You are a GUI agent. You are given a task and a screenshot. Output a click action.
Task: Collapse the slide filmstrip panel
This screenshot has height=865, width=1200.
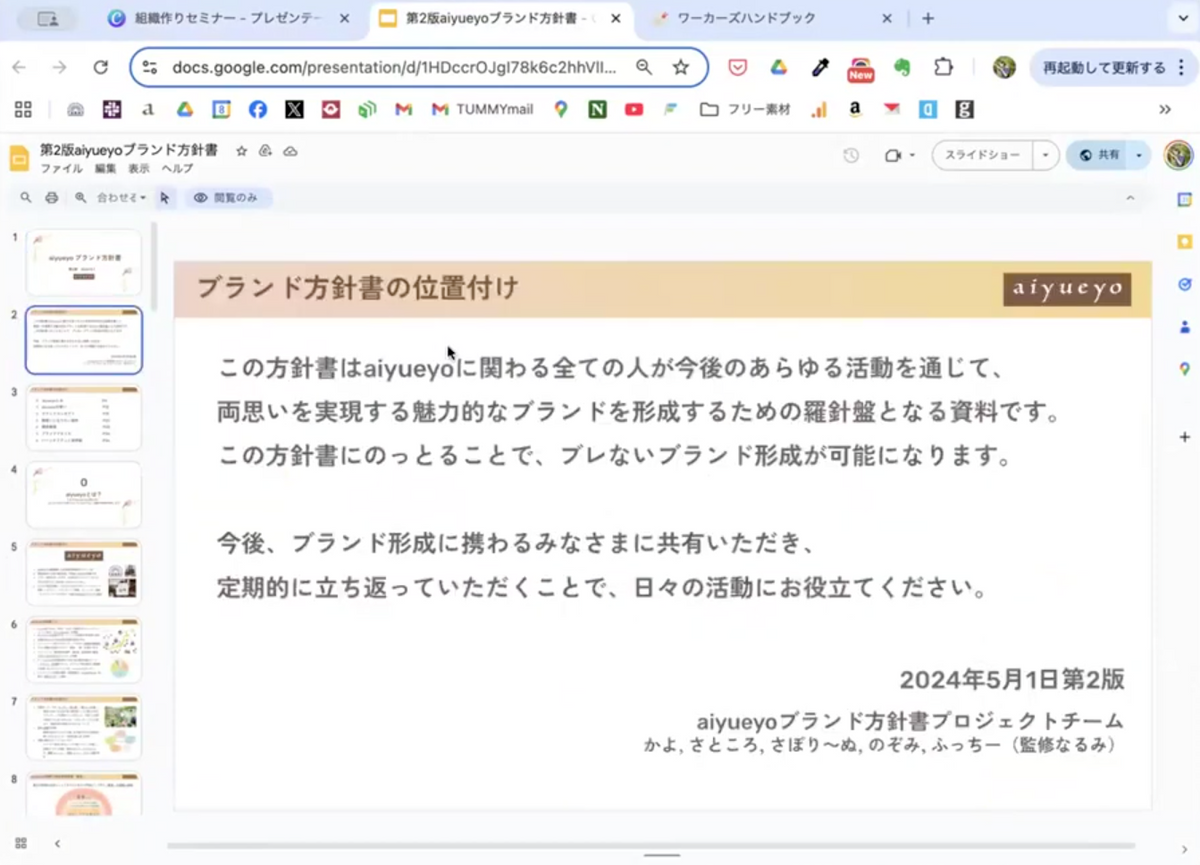pos(57,843)
